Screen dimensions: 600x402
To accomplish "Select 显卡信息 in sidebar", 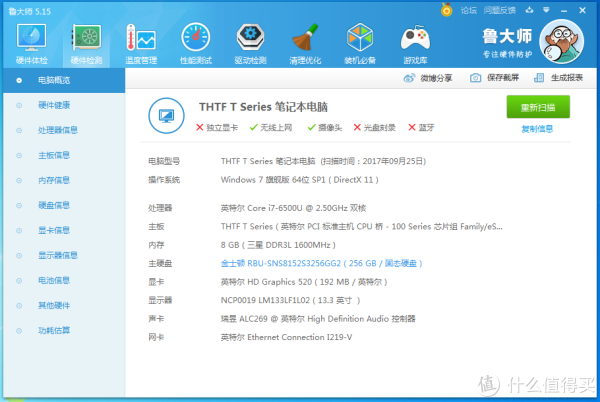I will (64, 230).
